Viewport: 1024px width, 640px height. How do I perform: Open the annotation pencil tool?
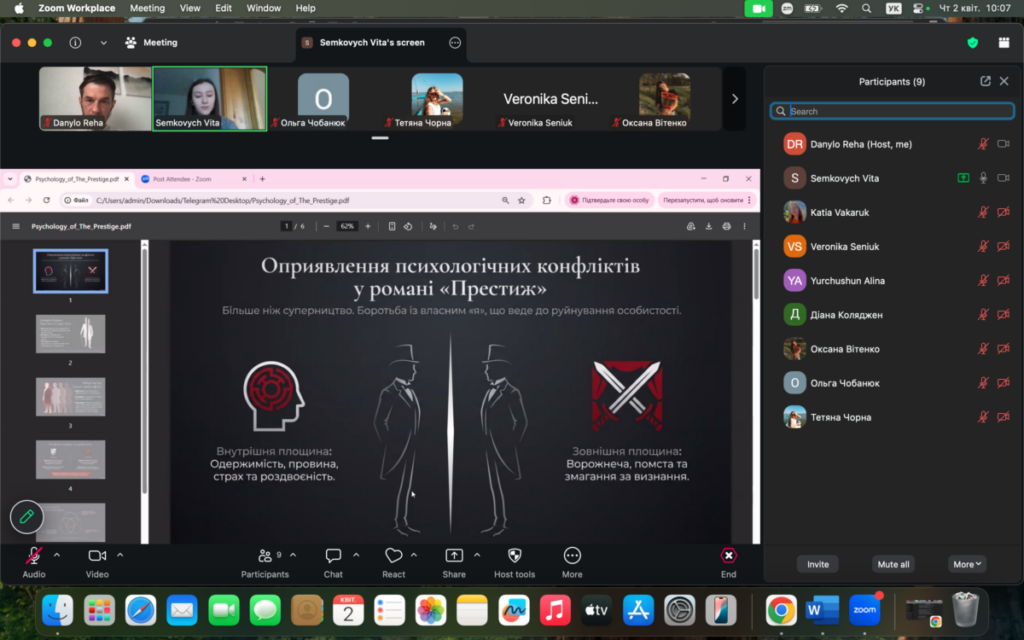[27, 517]
